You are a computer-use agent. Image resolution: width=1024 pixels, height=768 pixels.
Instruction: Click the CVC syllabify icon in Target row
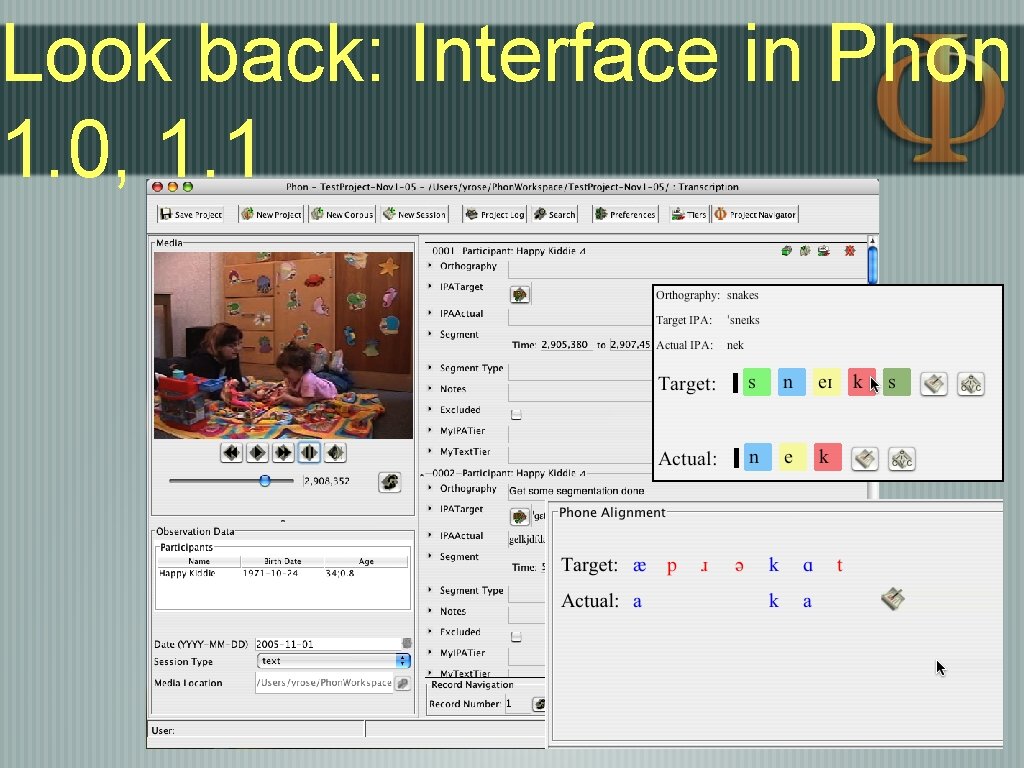pos(970,384)
